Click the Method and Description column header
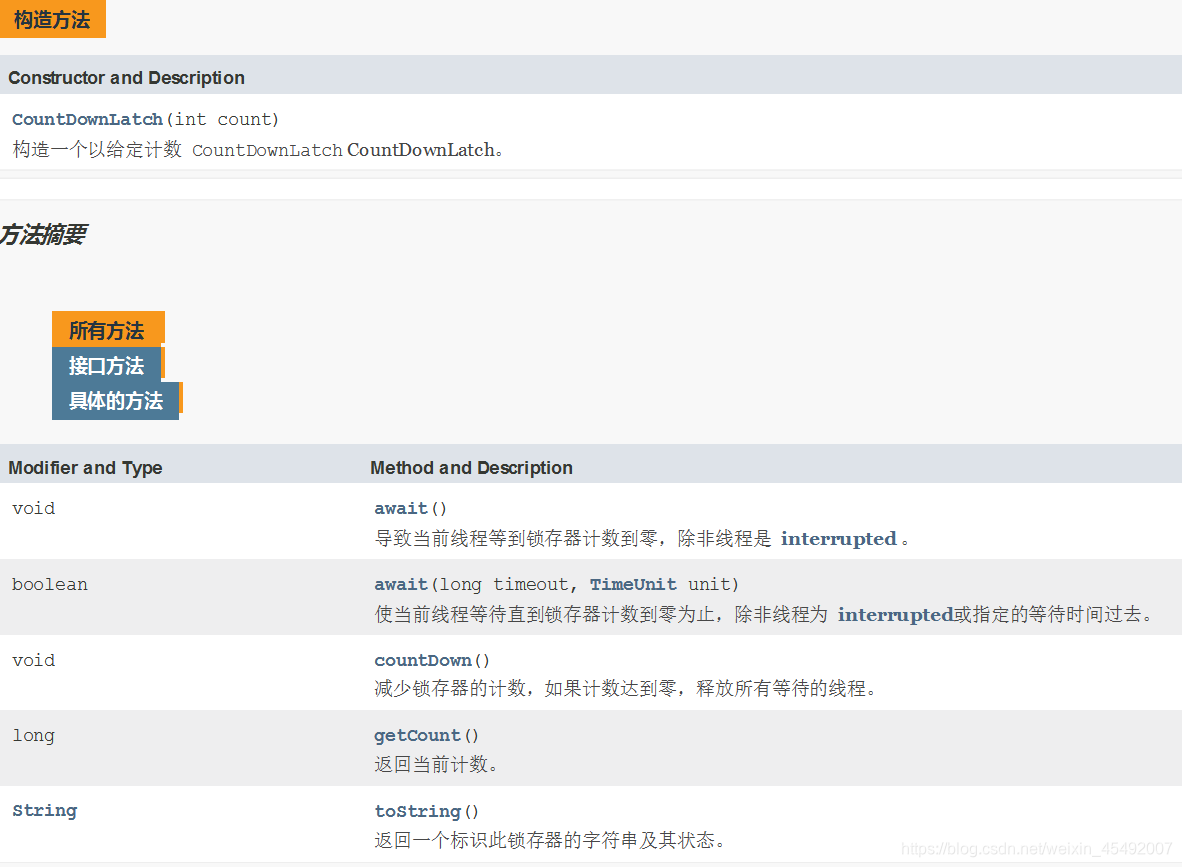1182x867 pixels. tap(471, 467)
